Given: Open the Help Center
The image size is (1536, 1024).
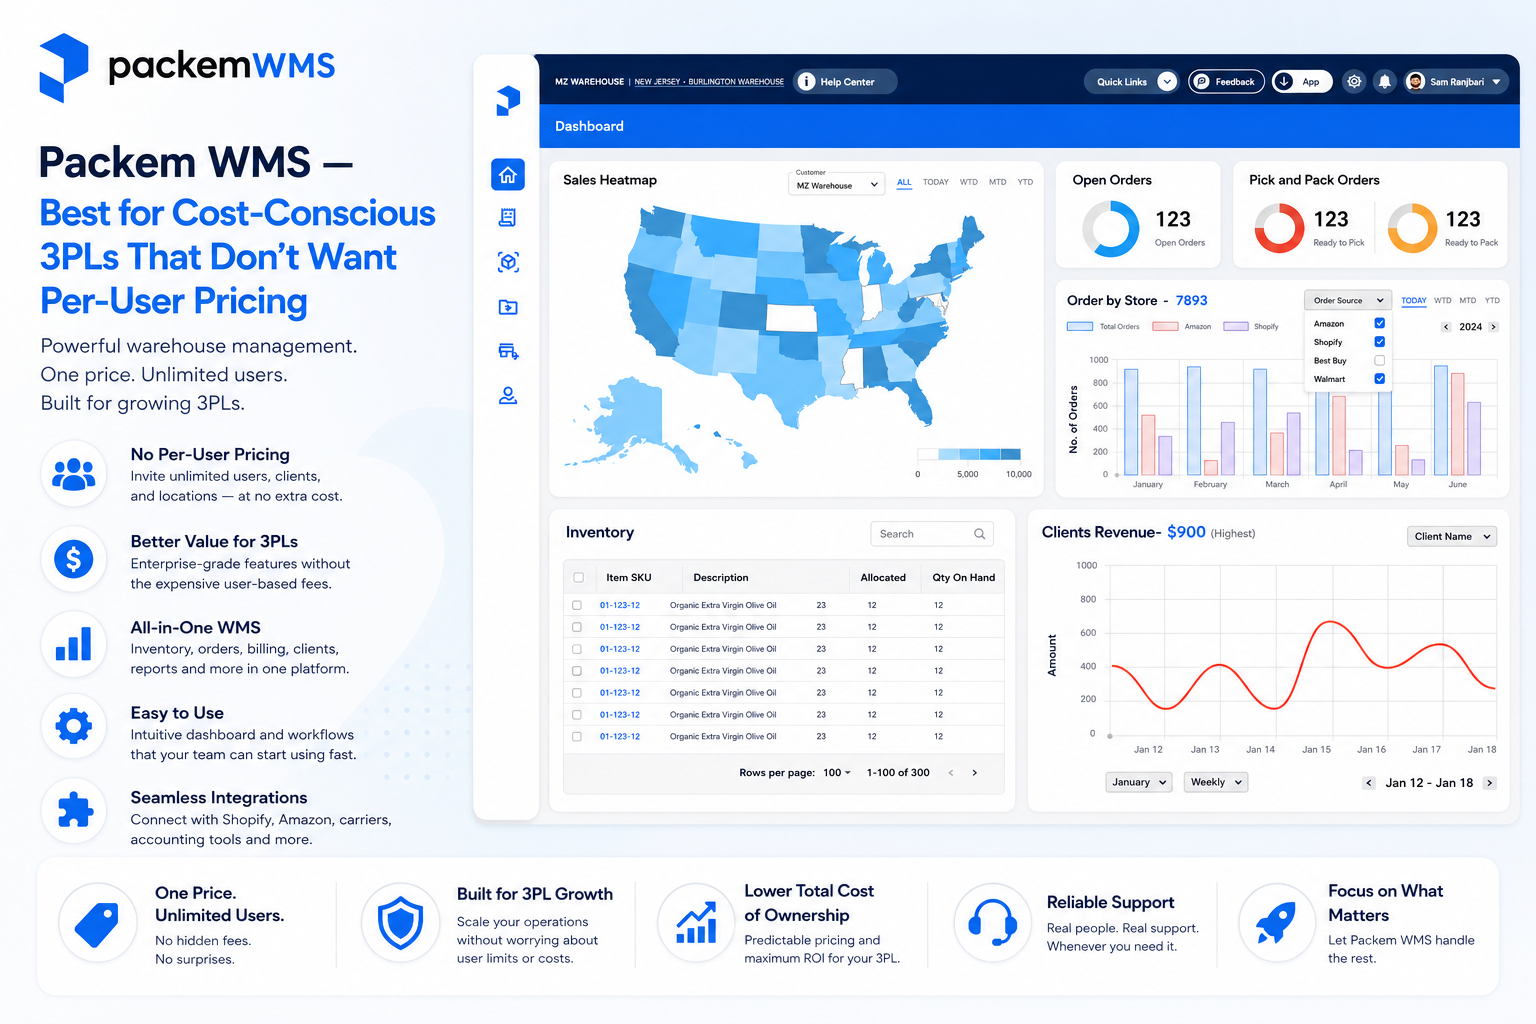Looking at the screenshot, I should (x=845, y=82).
